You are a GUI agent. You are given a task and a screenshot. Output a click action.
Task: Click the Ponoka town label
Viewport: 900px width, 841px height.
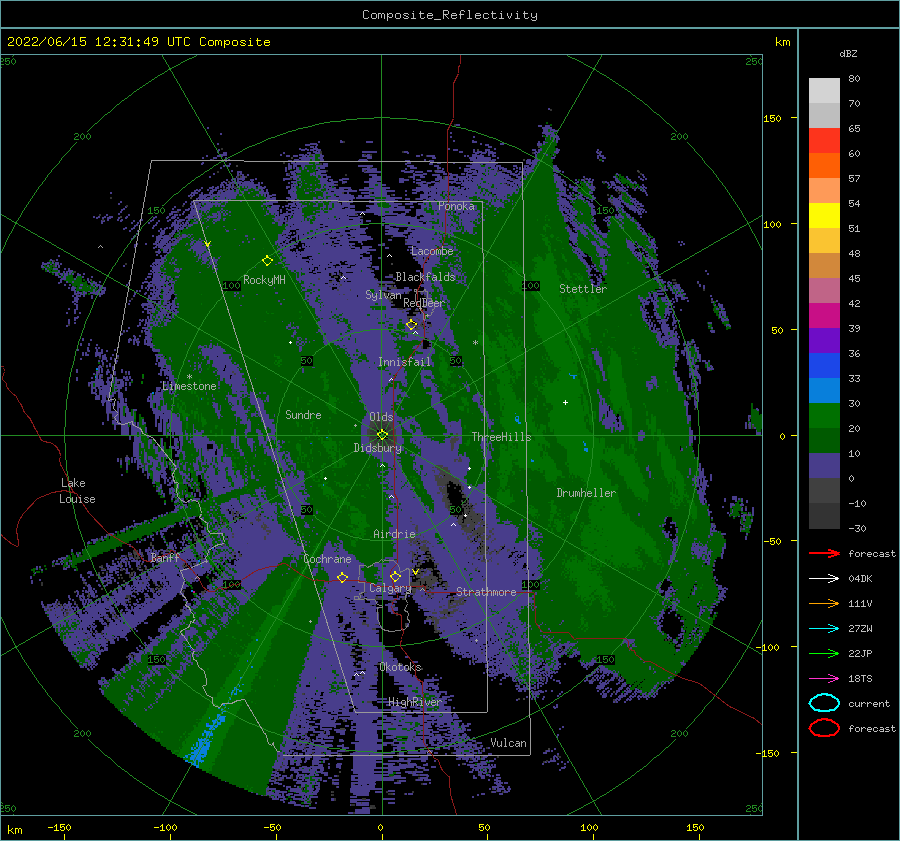(456, 206)
